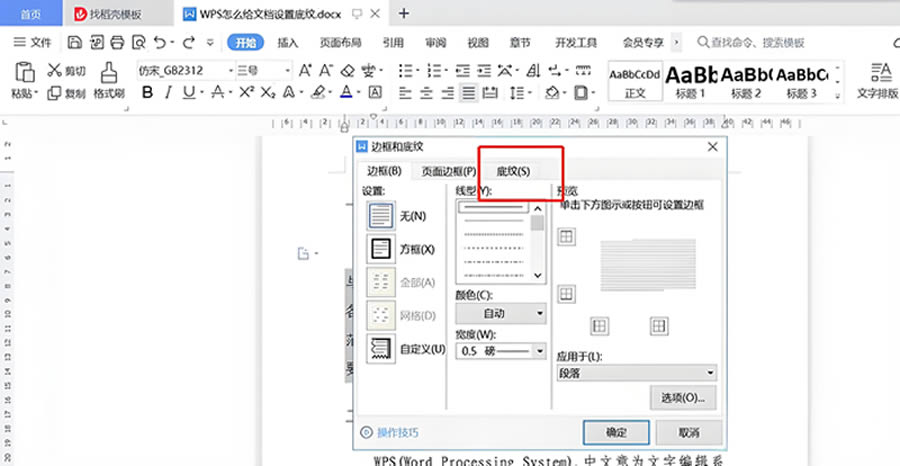Click the Justify alignment icon
This screenshot has height=466, width=900.
coord(469,92)
